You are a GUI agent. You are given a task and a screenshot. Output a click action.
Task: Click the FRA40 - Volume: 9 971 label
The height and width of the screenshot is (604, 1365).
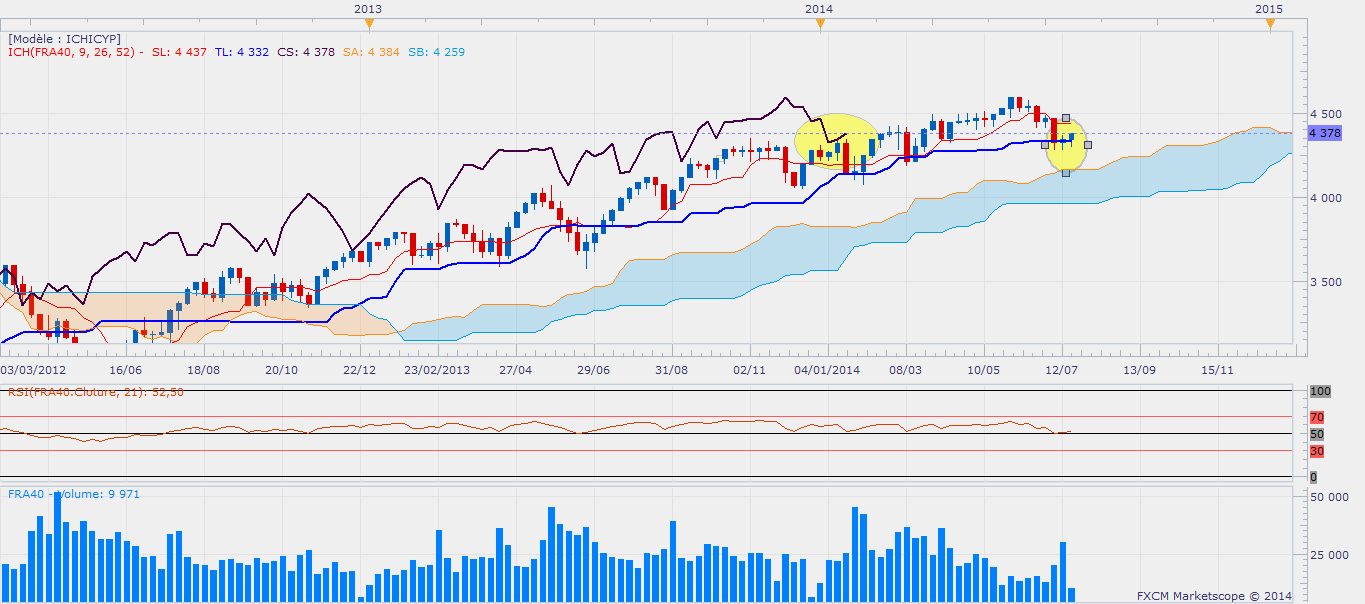point(74,493)
